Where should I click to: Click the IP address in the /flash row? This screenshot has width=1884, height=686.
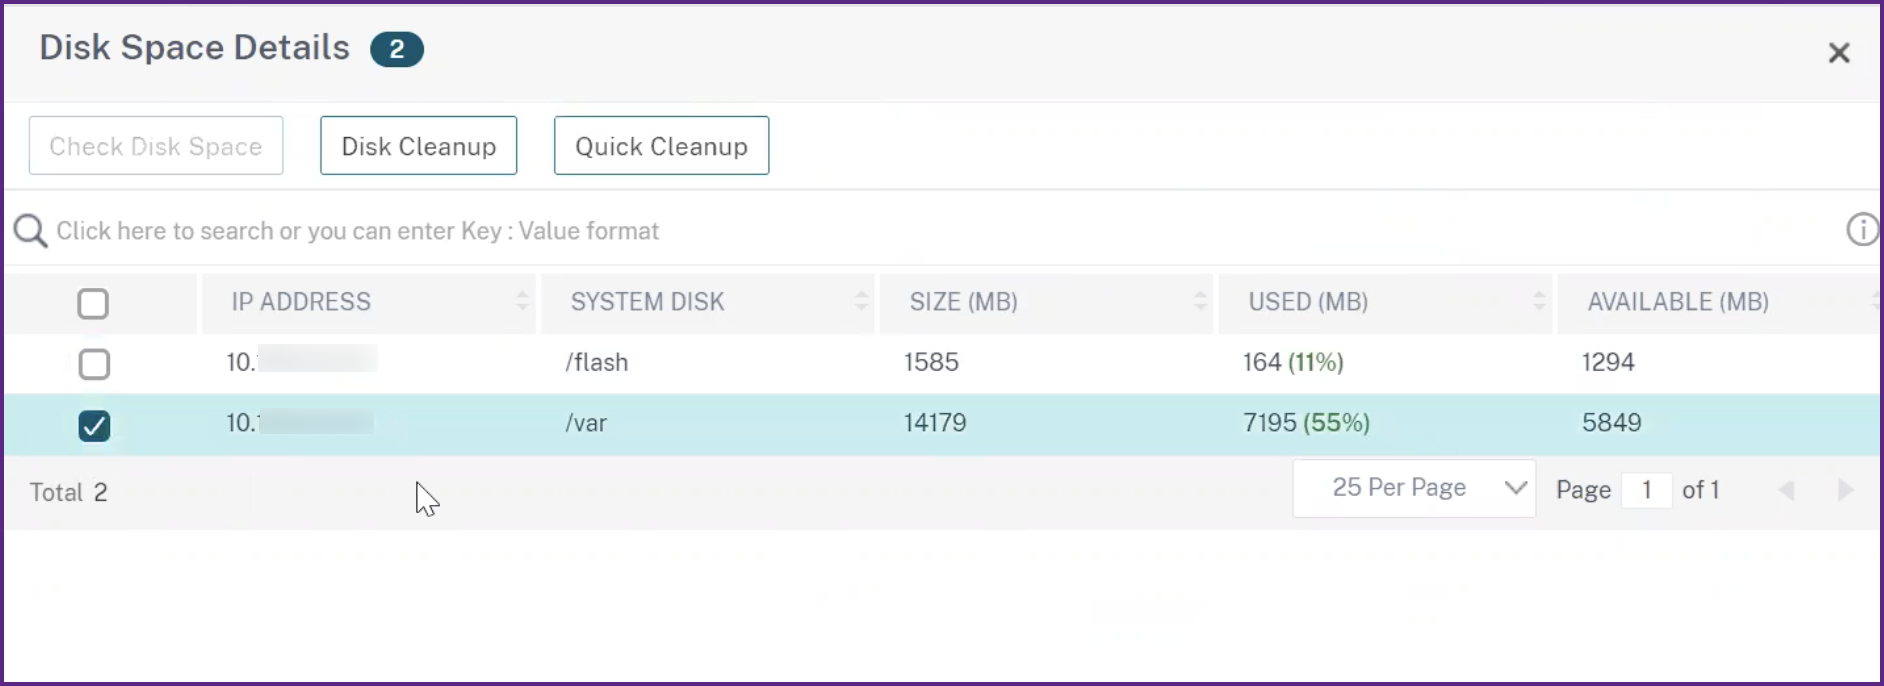coord(301,361)
